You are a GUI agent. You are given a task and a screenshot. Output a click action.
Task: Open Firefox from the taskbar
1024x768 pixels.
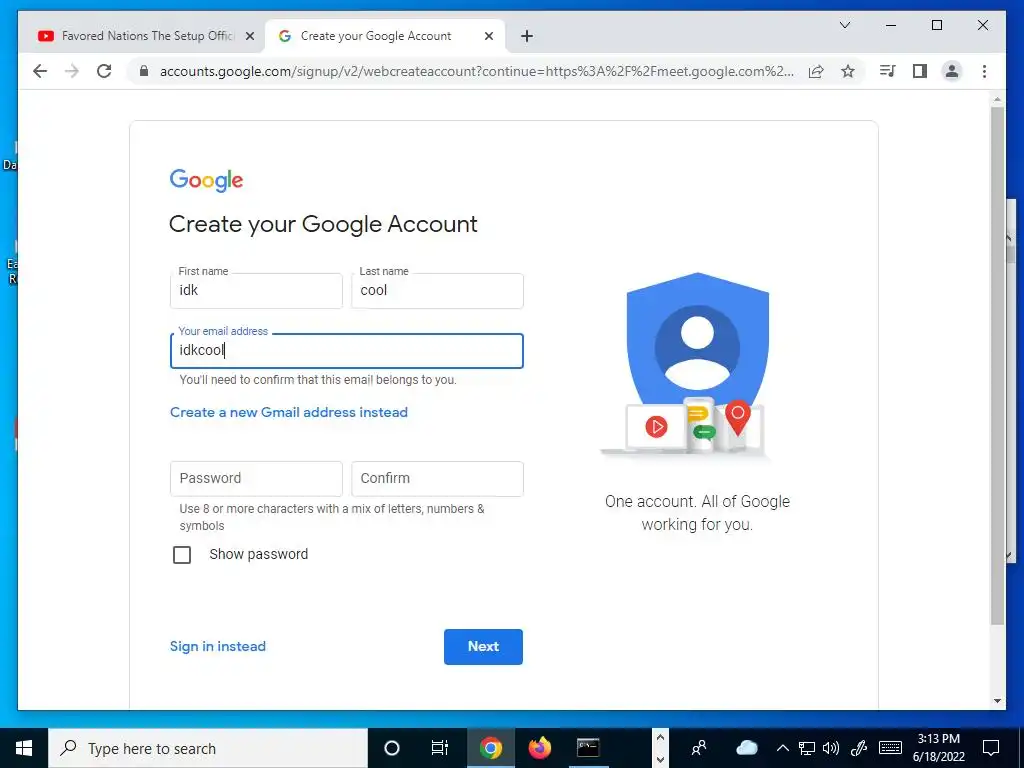pyautogui.click(x=539, y=748)
